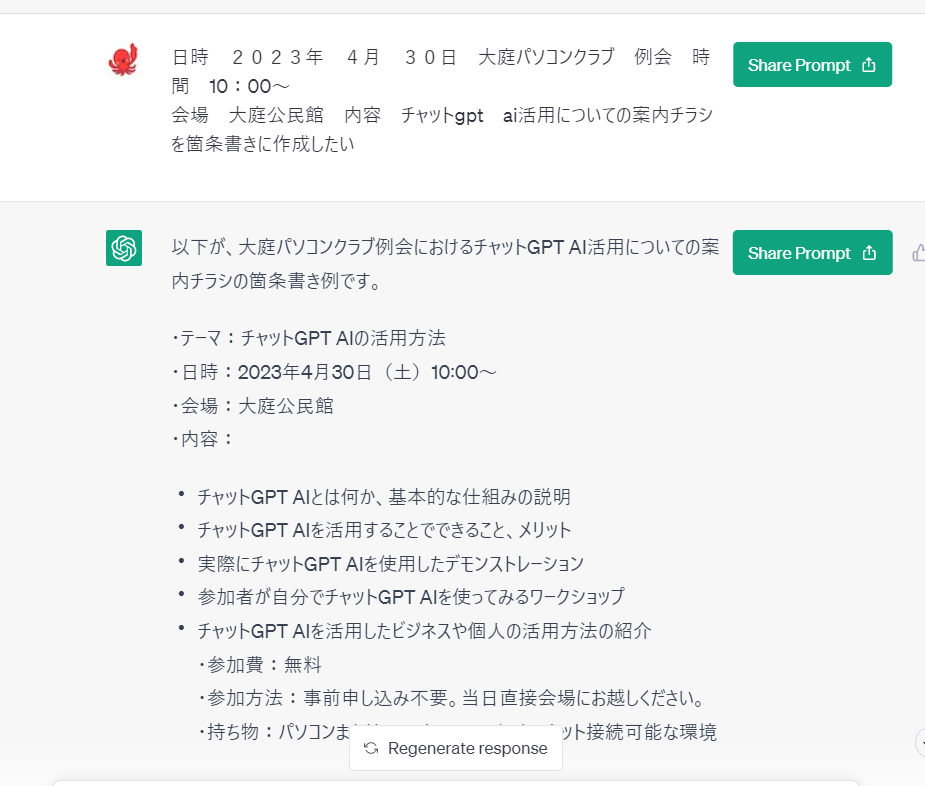Click the reply intro text '以下が、大庭パソコンクラブ例会における'

click(323, 247)
